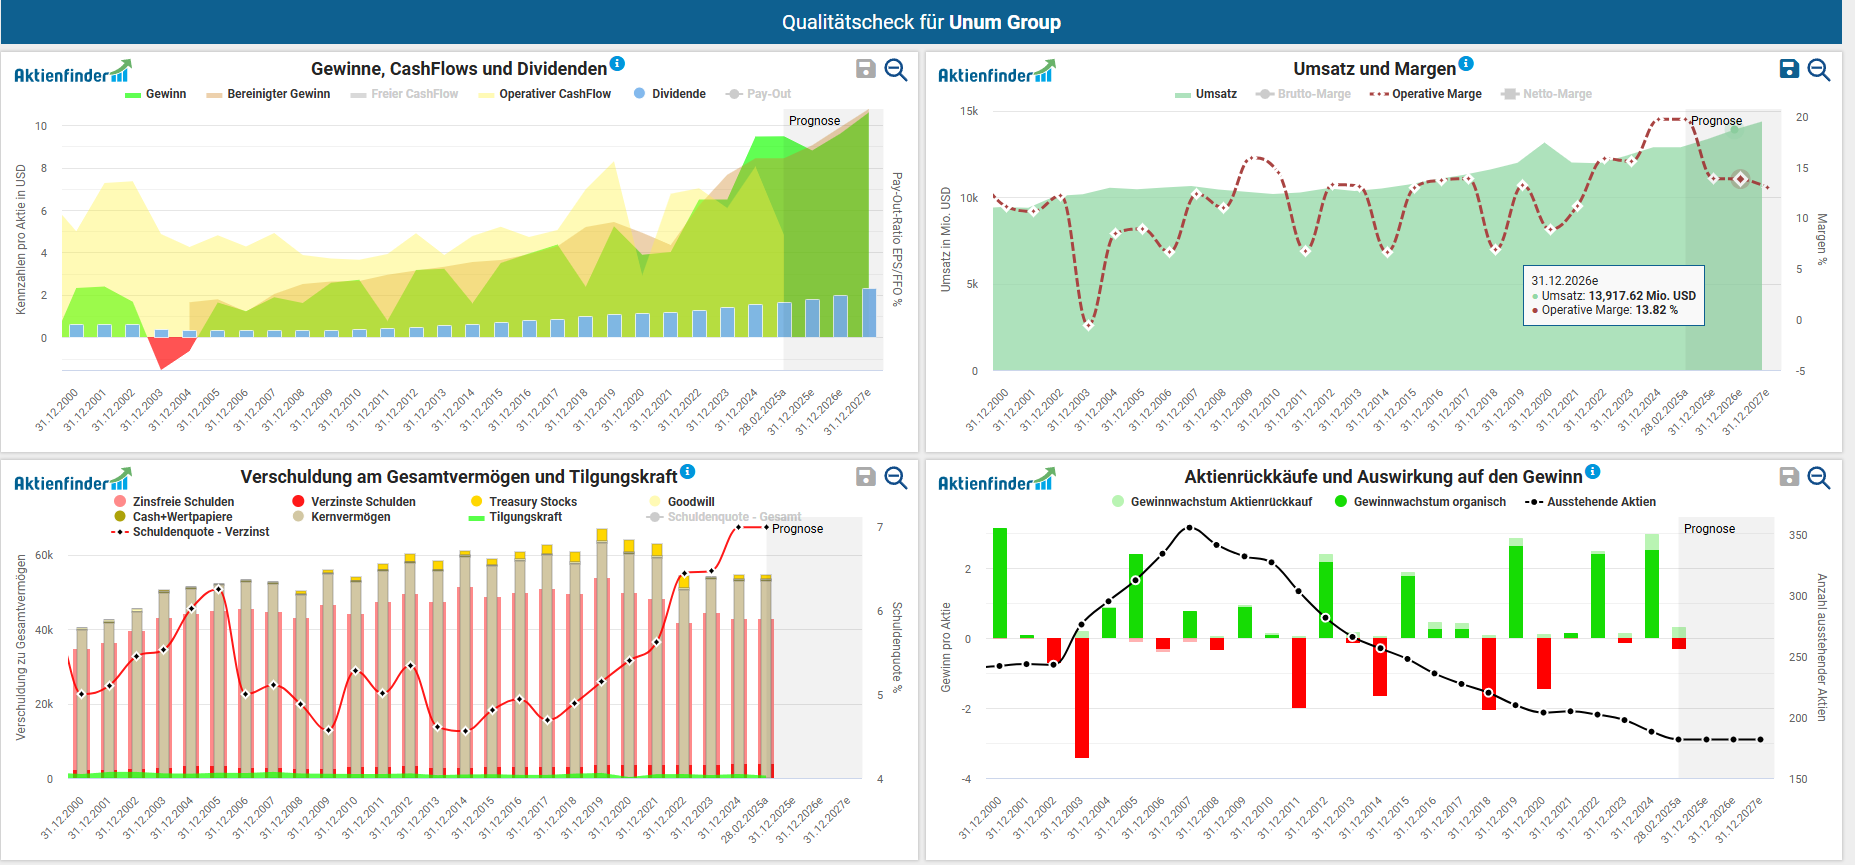Click the Aktienfinder logo in earnings panel
The image size is (1855, 865).
[72, 73]
